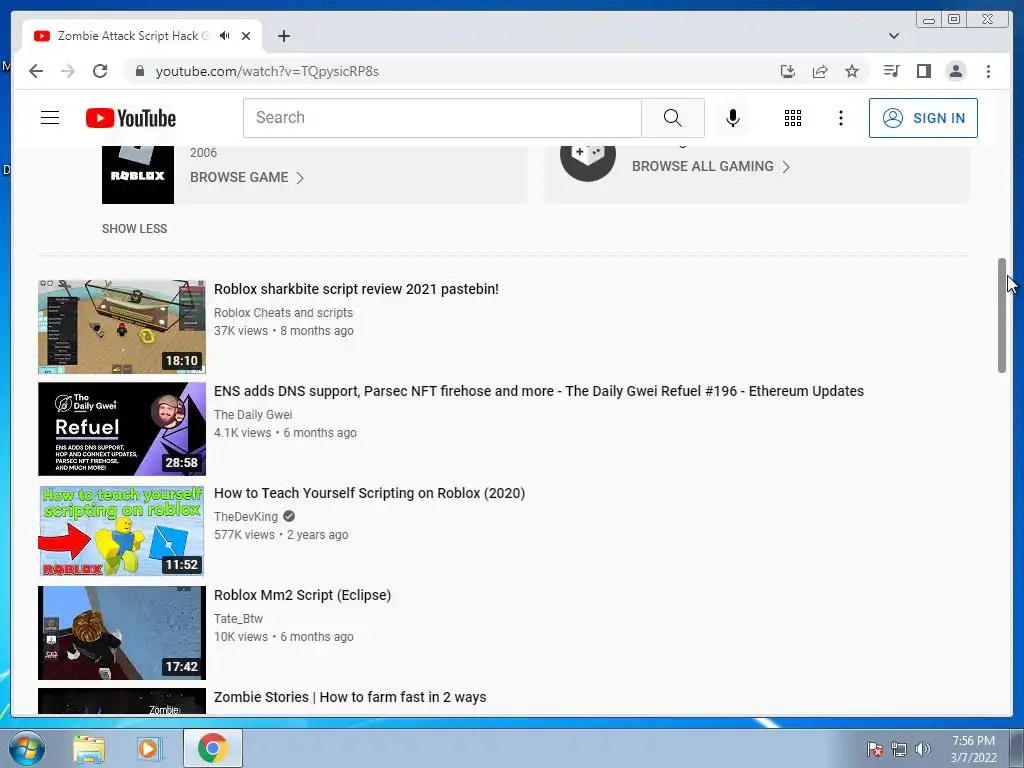Image resolution: width=1024 pixels, height=768 pixels.
Task: Click '577K views' under TheDevKing video
Action: coord(244,535)
